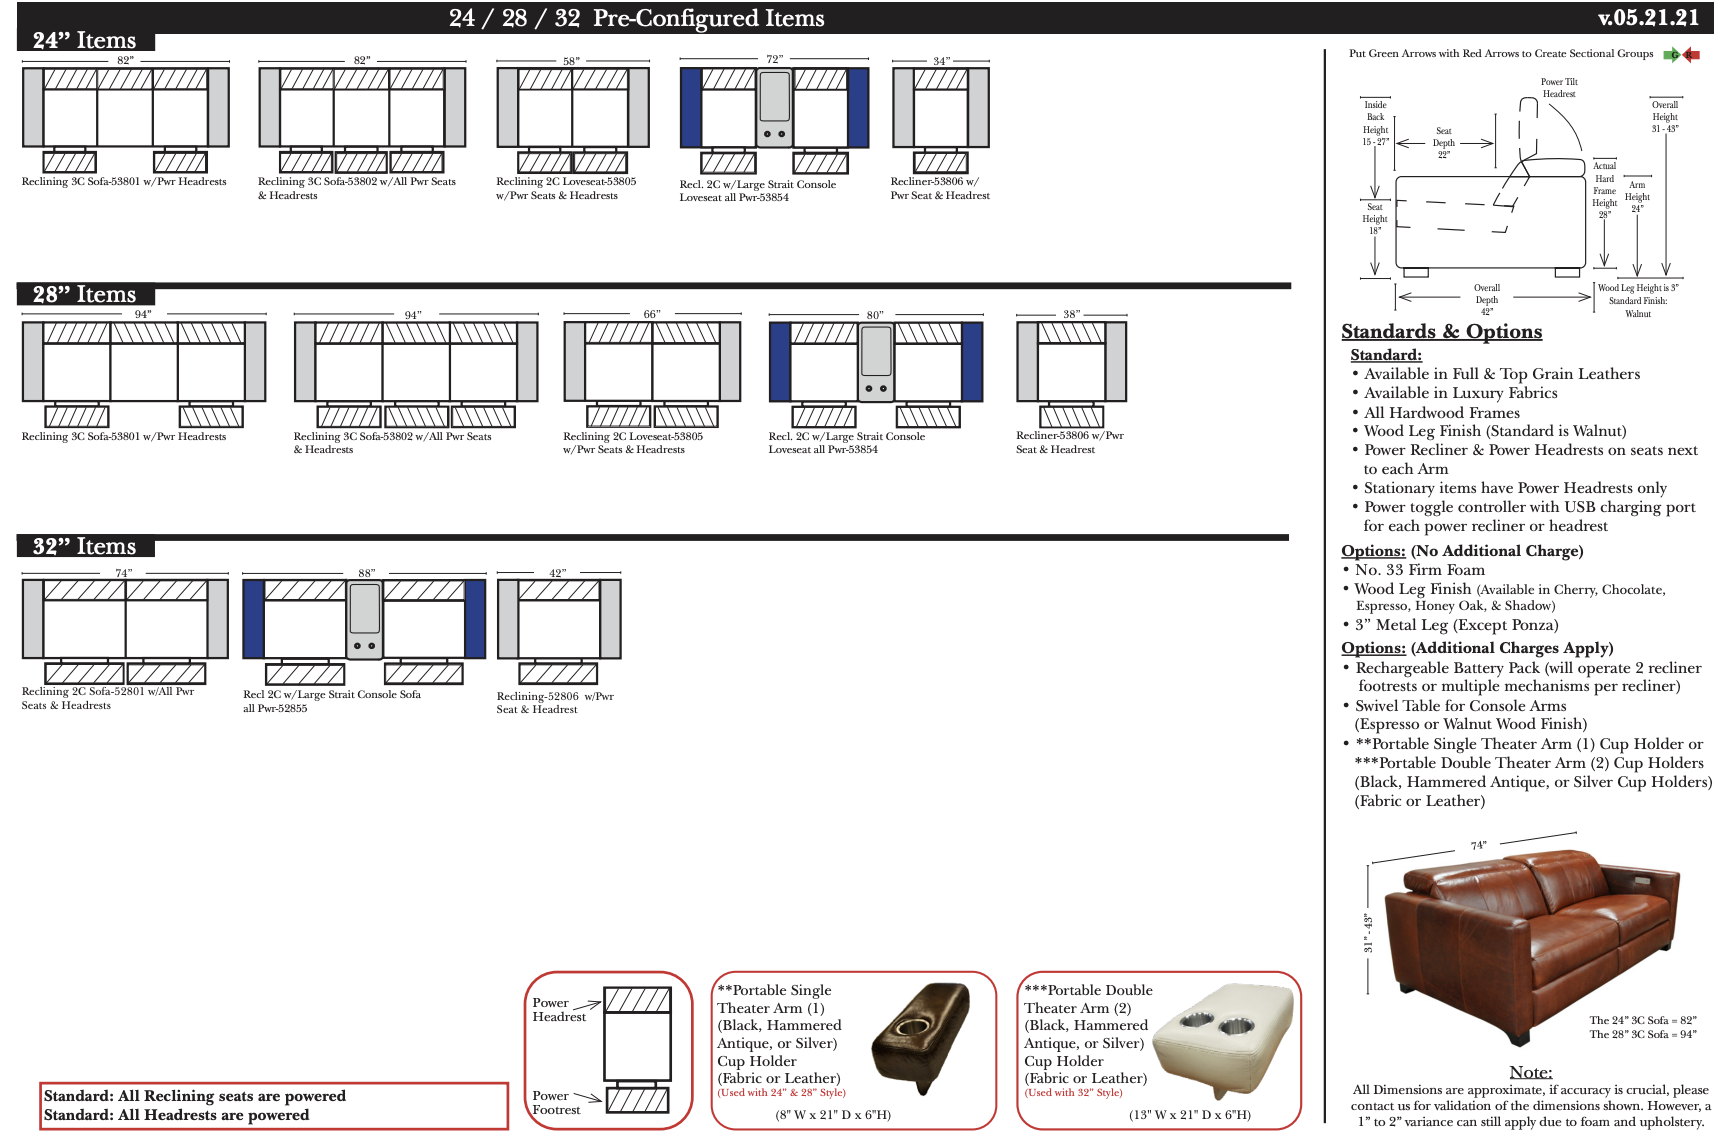1714x1146 pixels.
Task: Click the version number v.05.21.21
Action: (x=1648, y=18)
